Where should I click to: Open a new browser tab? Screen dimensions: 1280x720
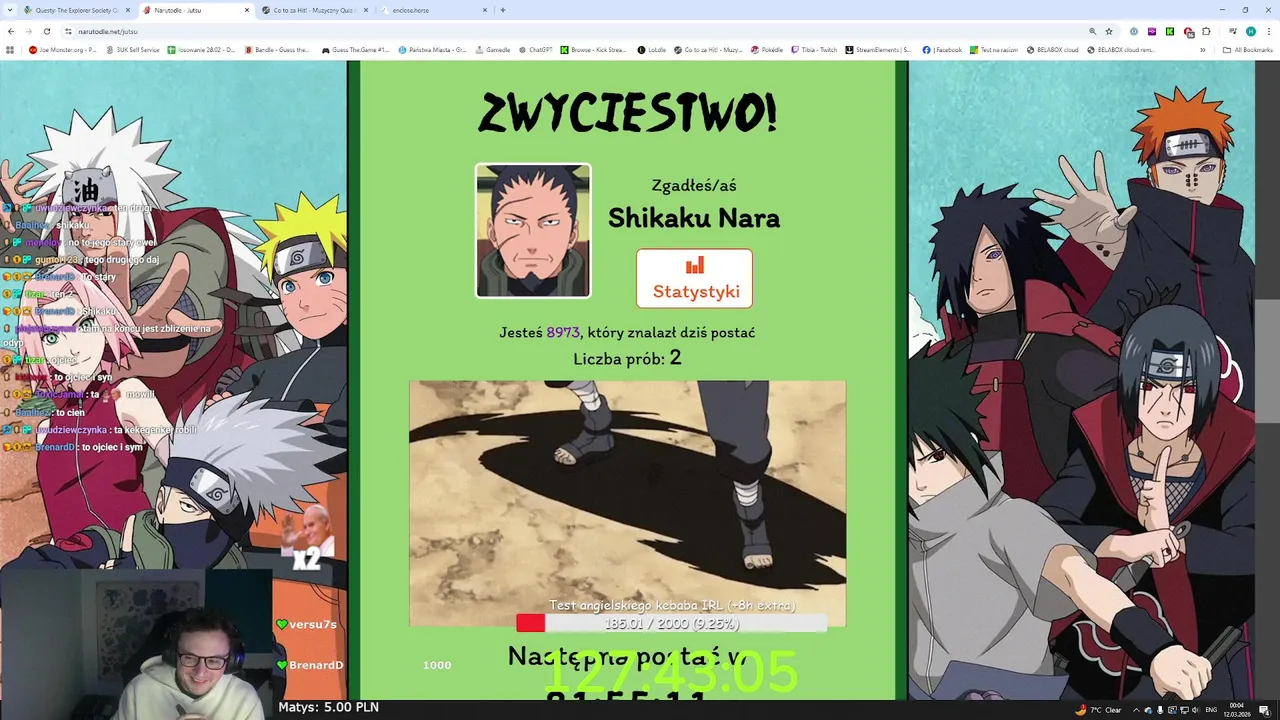(502, 10)
